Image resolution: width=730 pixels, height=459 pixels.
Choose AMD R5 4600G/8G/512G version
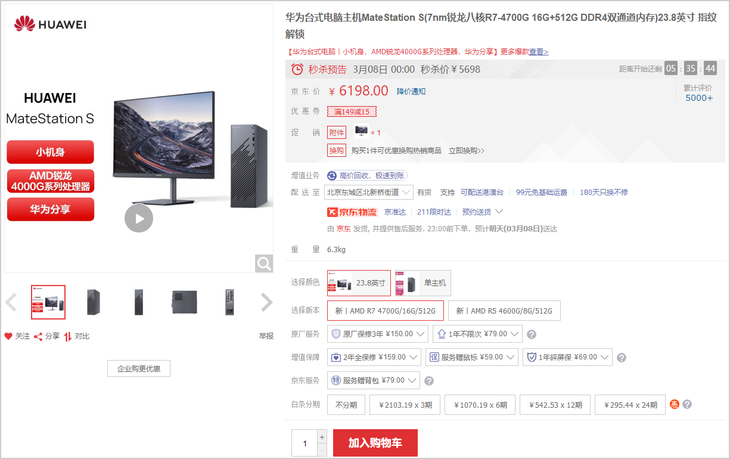pyautogui.click(x=504, y=310)
